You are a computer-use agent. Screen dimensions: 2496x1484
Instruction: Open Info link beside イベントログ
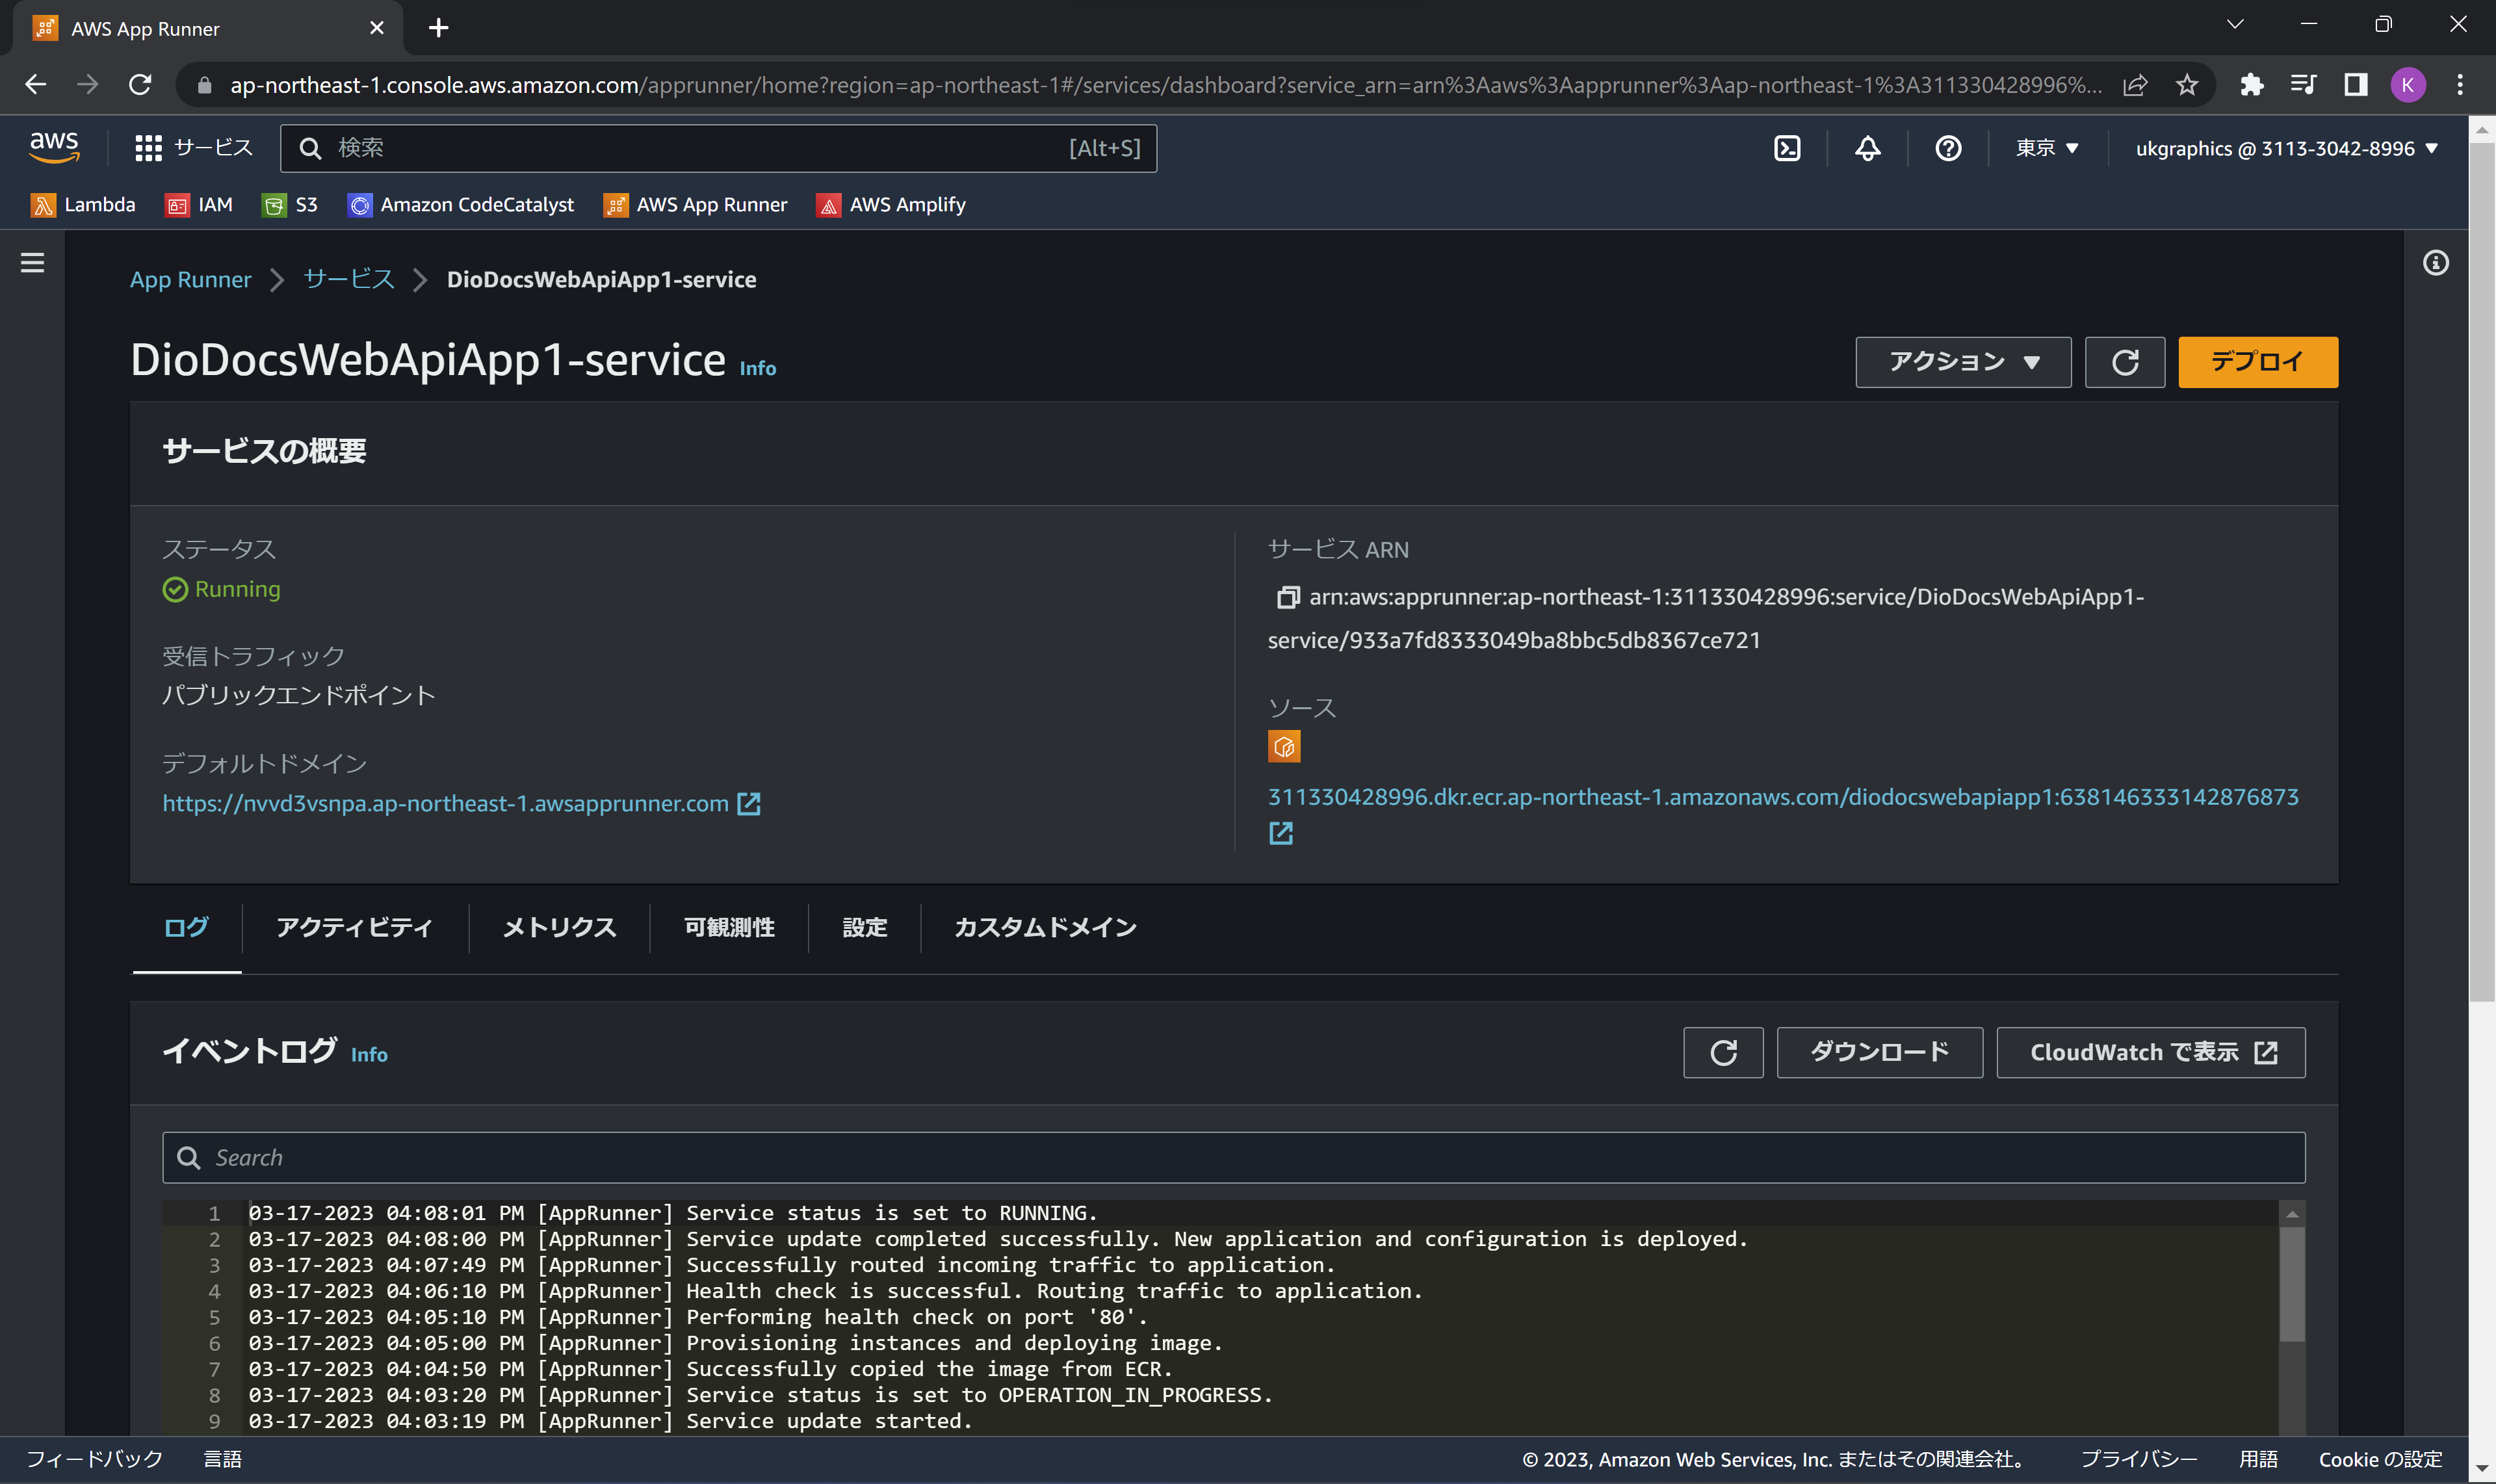[x=369, y=1054]
